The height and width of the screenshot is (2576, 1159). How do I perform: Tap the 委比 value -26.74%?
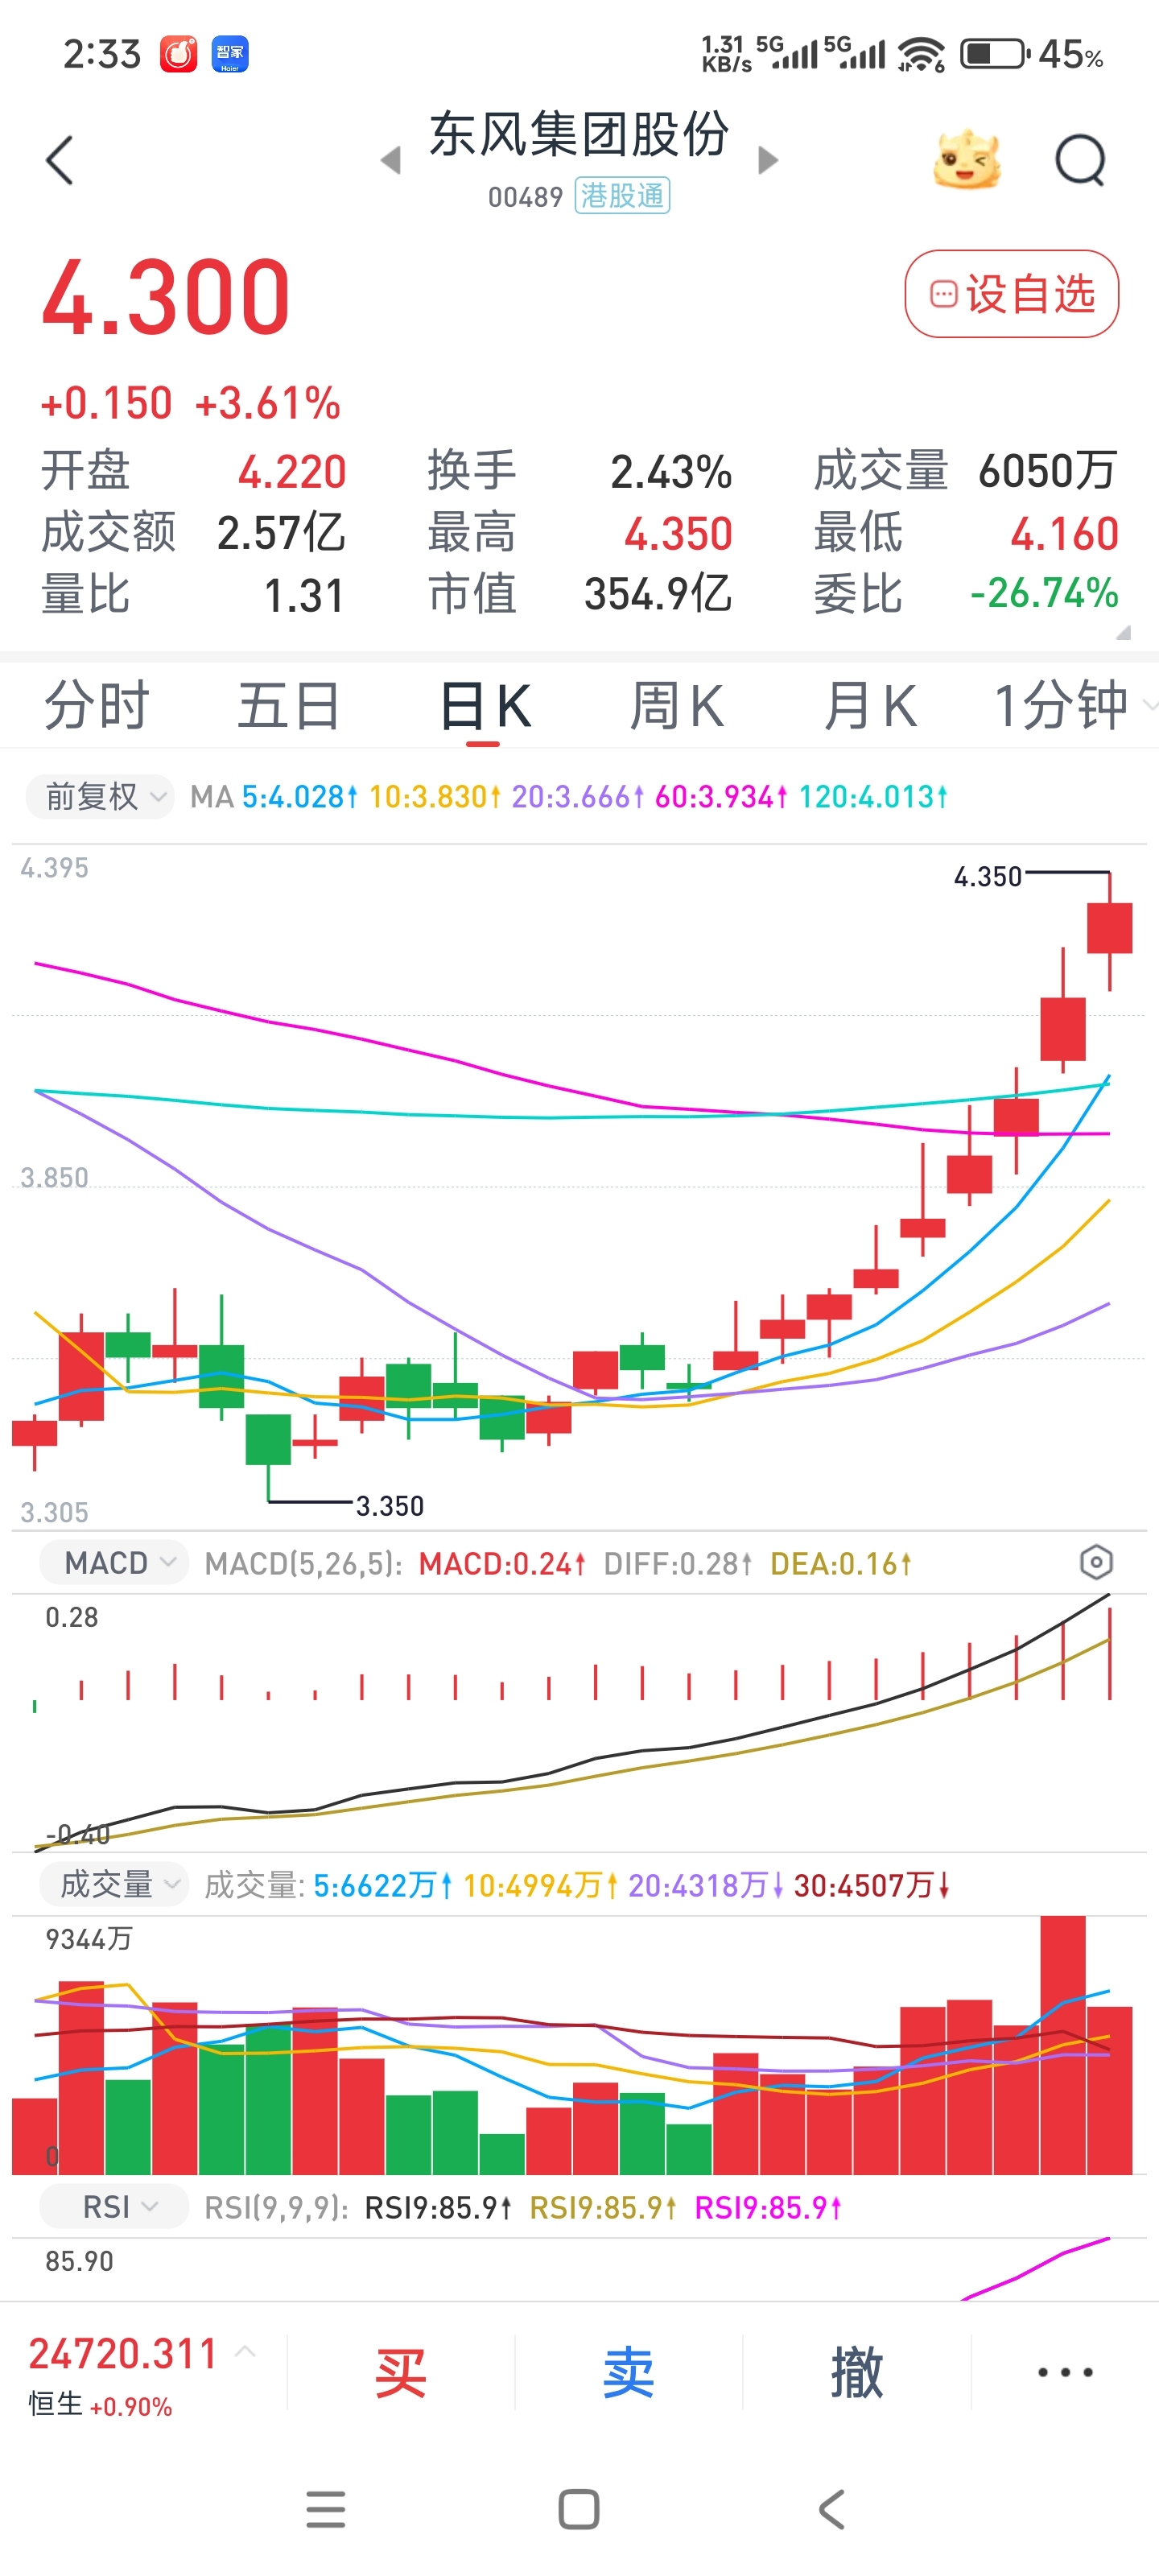[1044, 593]
